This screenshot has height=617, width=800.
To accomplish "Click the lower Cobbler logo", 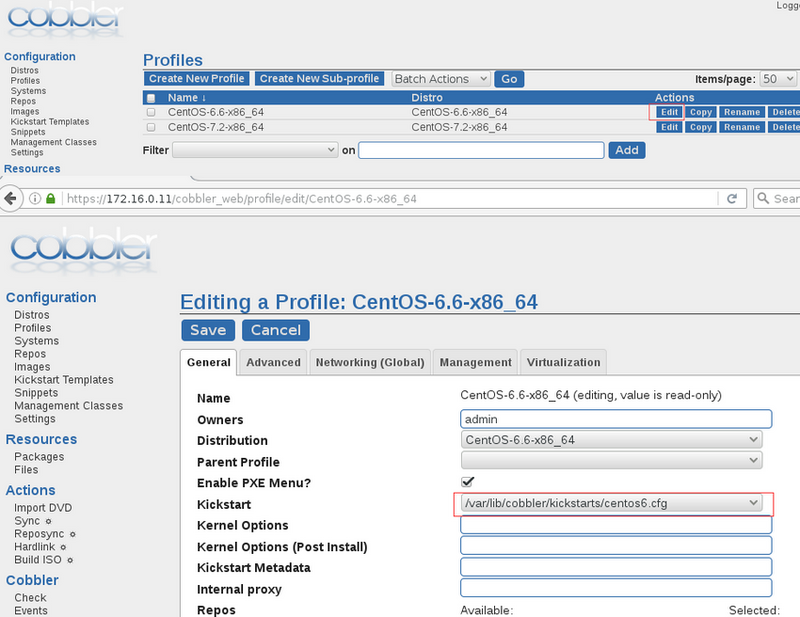I will pos(83,250).
